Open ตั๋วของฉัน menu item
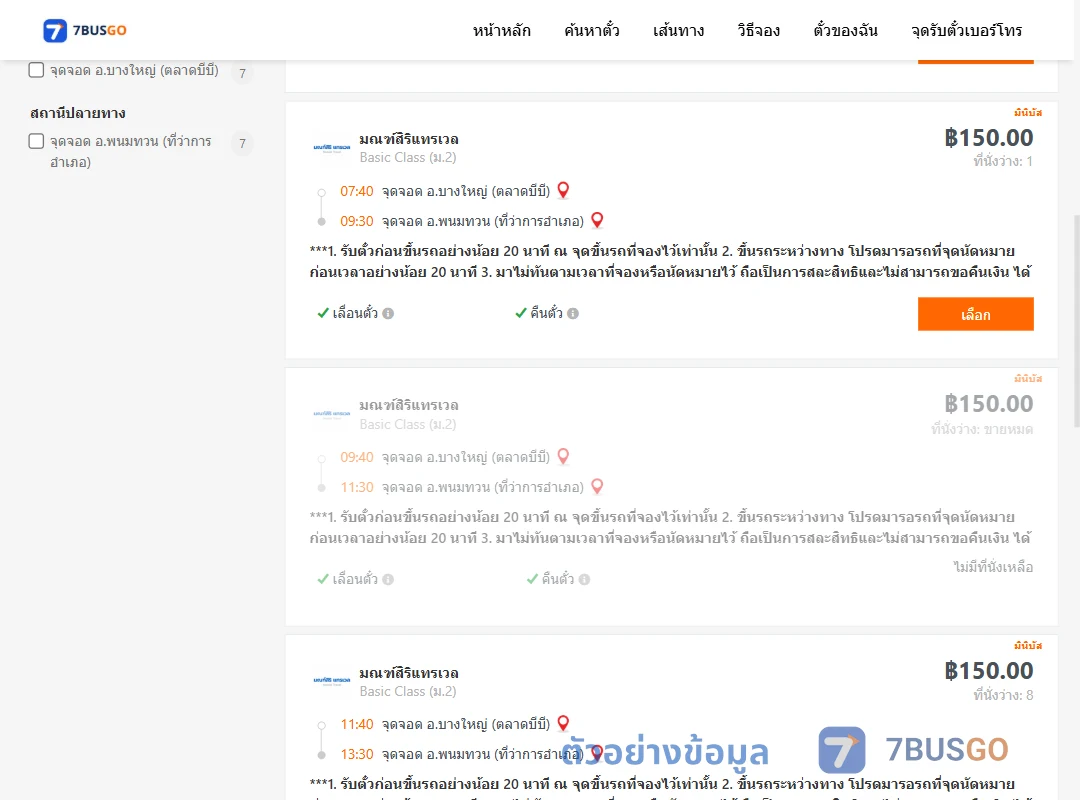Screen dimensions: 1080x800 tap(845, 30)
